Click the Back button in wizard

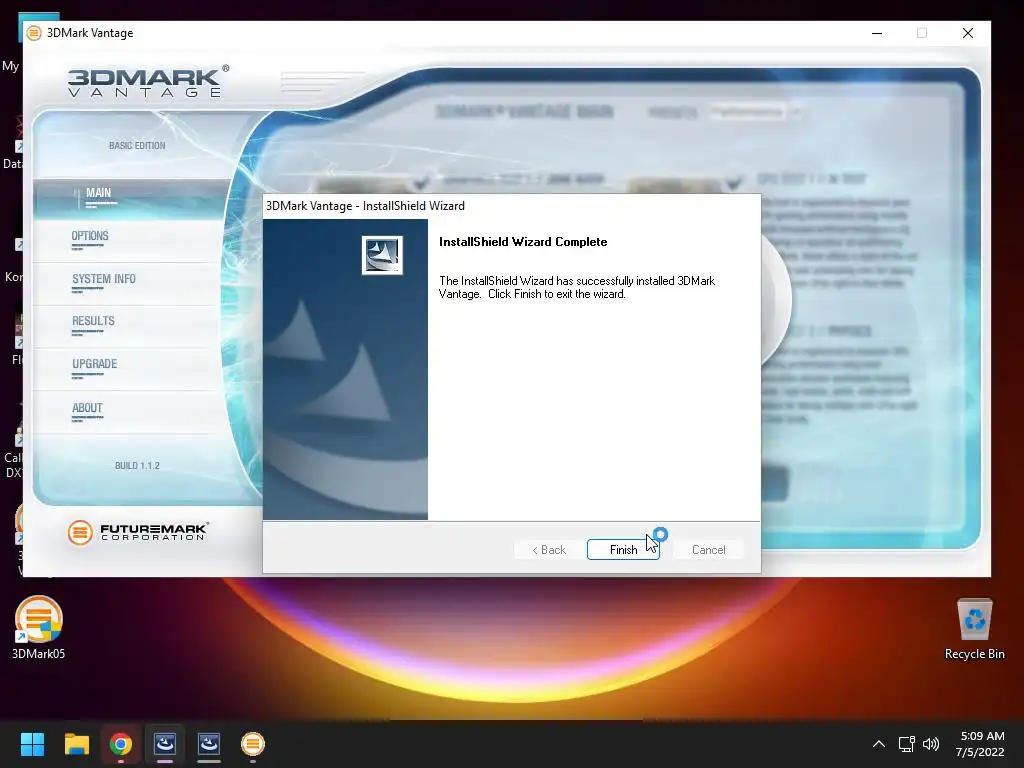549,550
